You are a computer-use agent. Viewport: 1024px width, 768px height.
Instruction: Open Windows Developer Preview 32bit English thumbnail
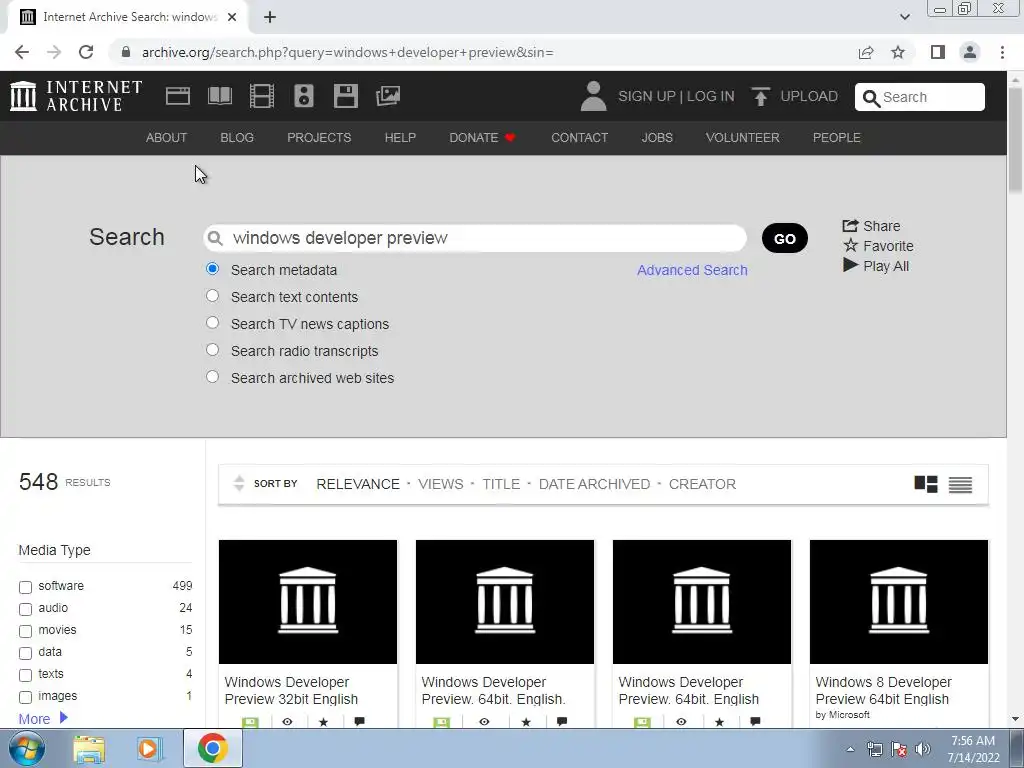coord(308,601)
